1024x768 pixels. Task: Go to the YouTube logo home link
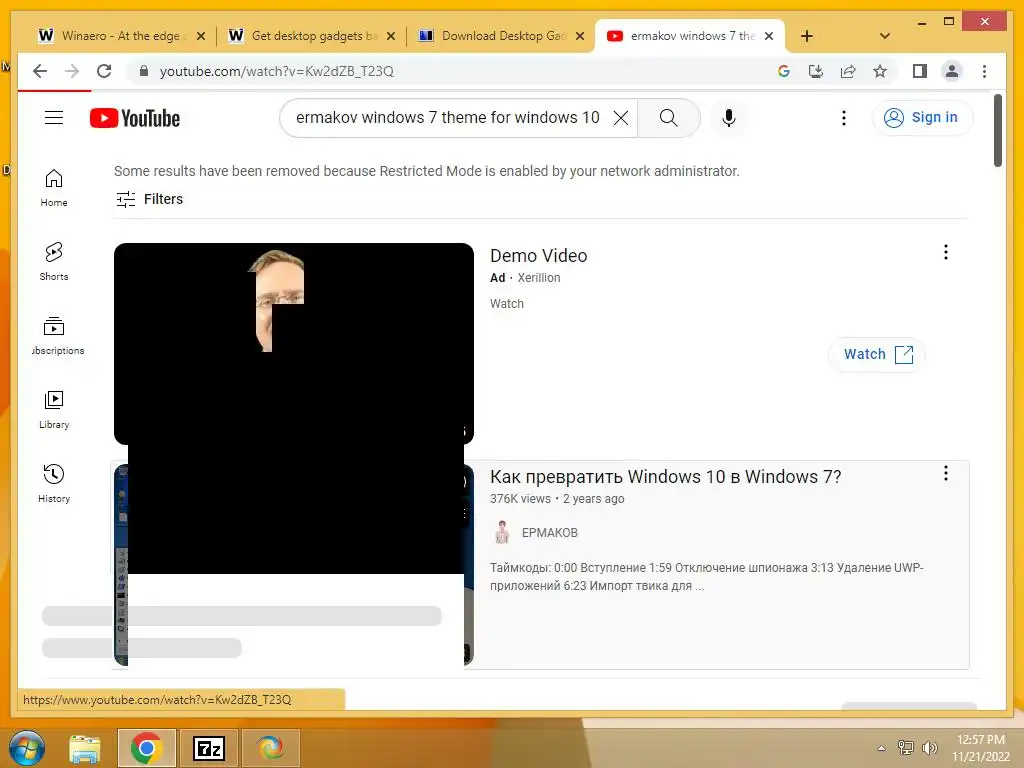[135, 118]
